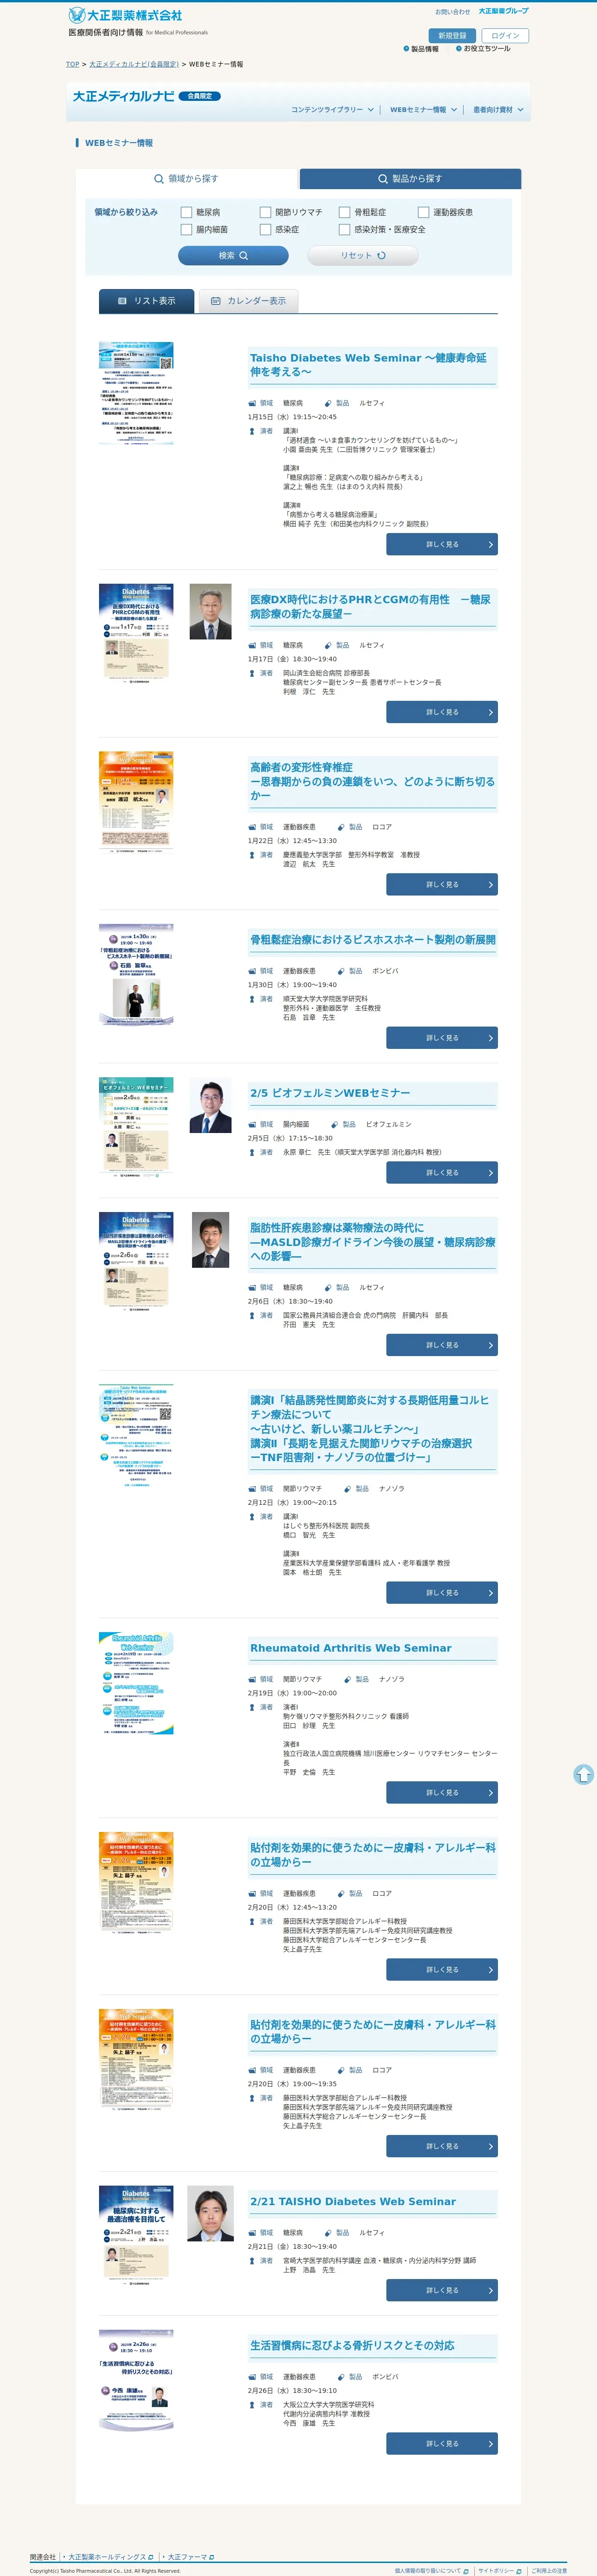Open flyer thumbnail for 結晶誘発性関節炎 コルヒチン seminar
The width and height of the screenshot is (597, 2576).
click(136, 1436)
